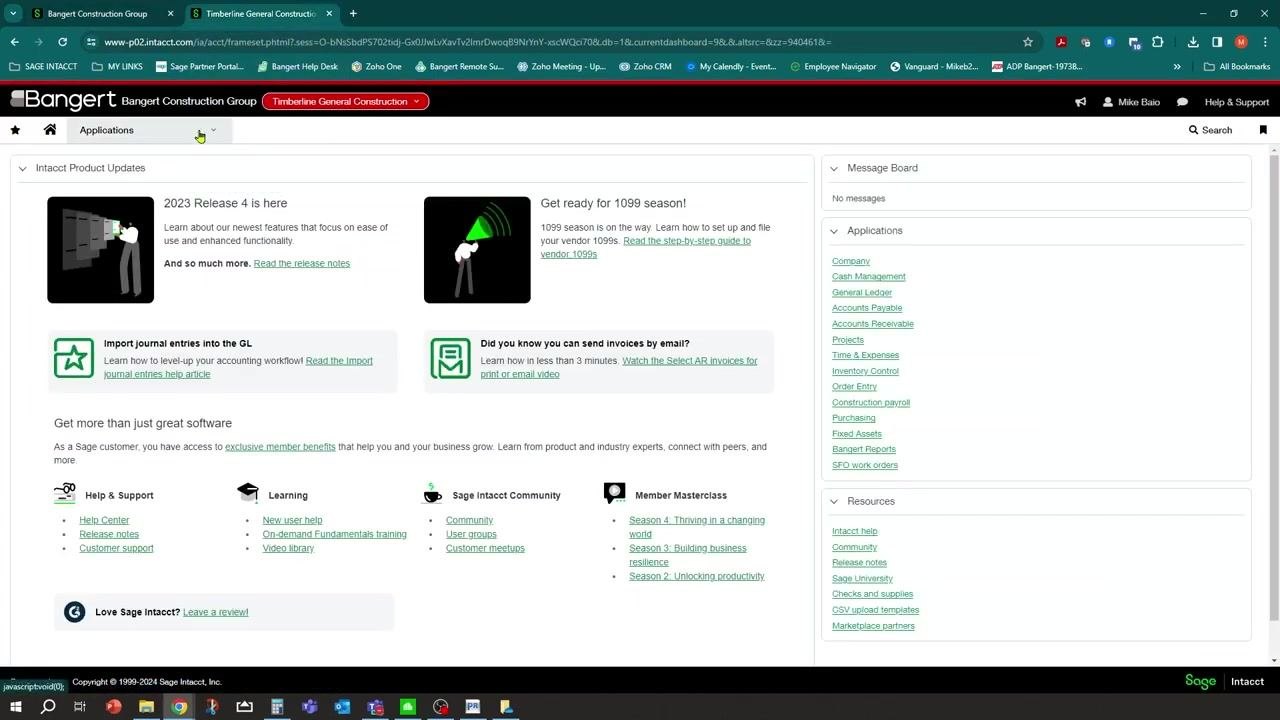Click the bookmark icon beside Search

click(1263, 130)
